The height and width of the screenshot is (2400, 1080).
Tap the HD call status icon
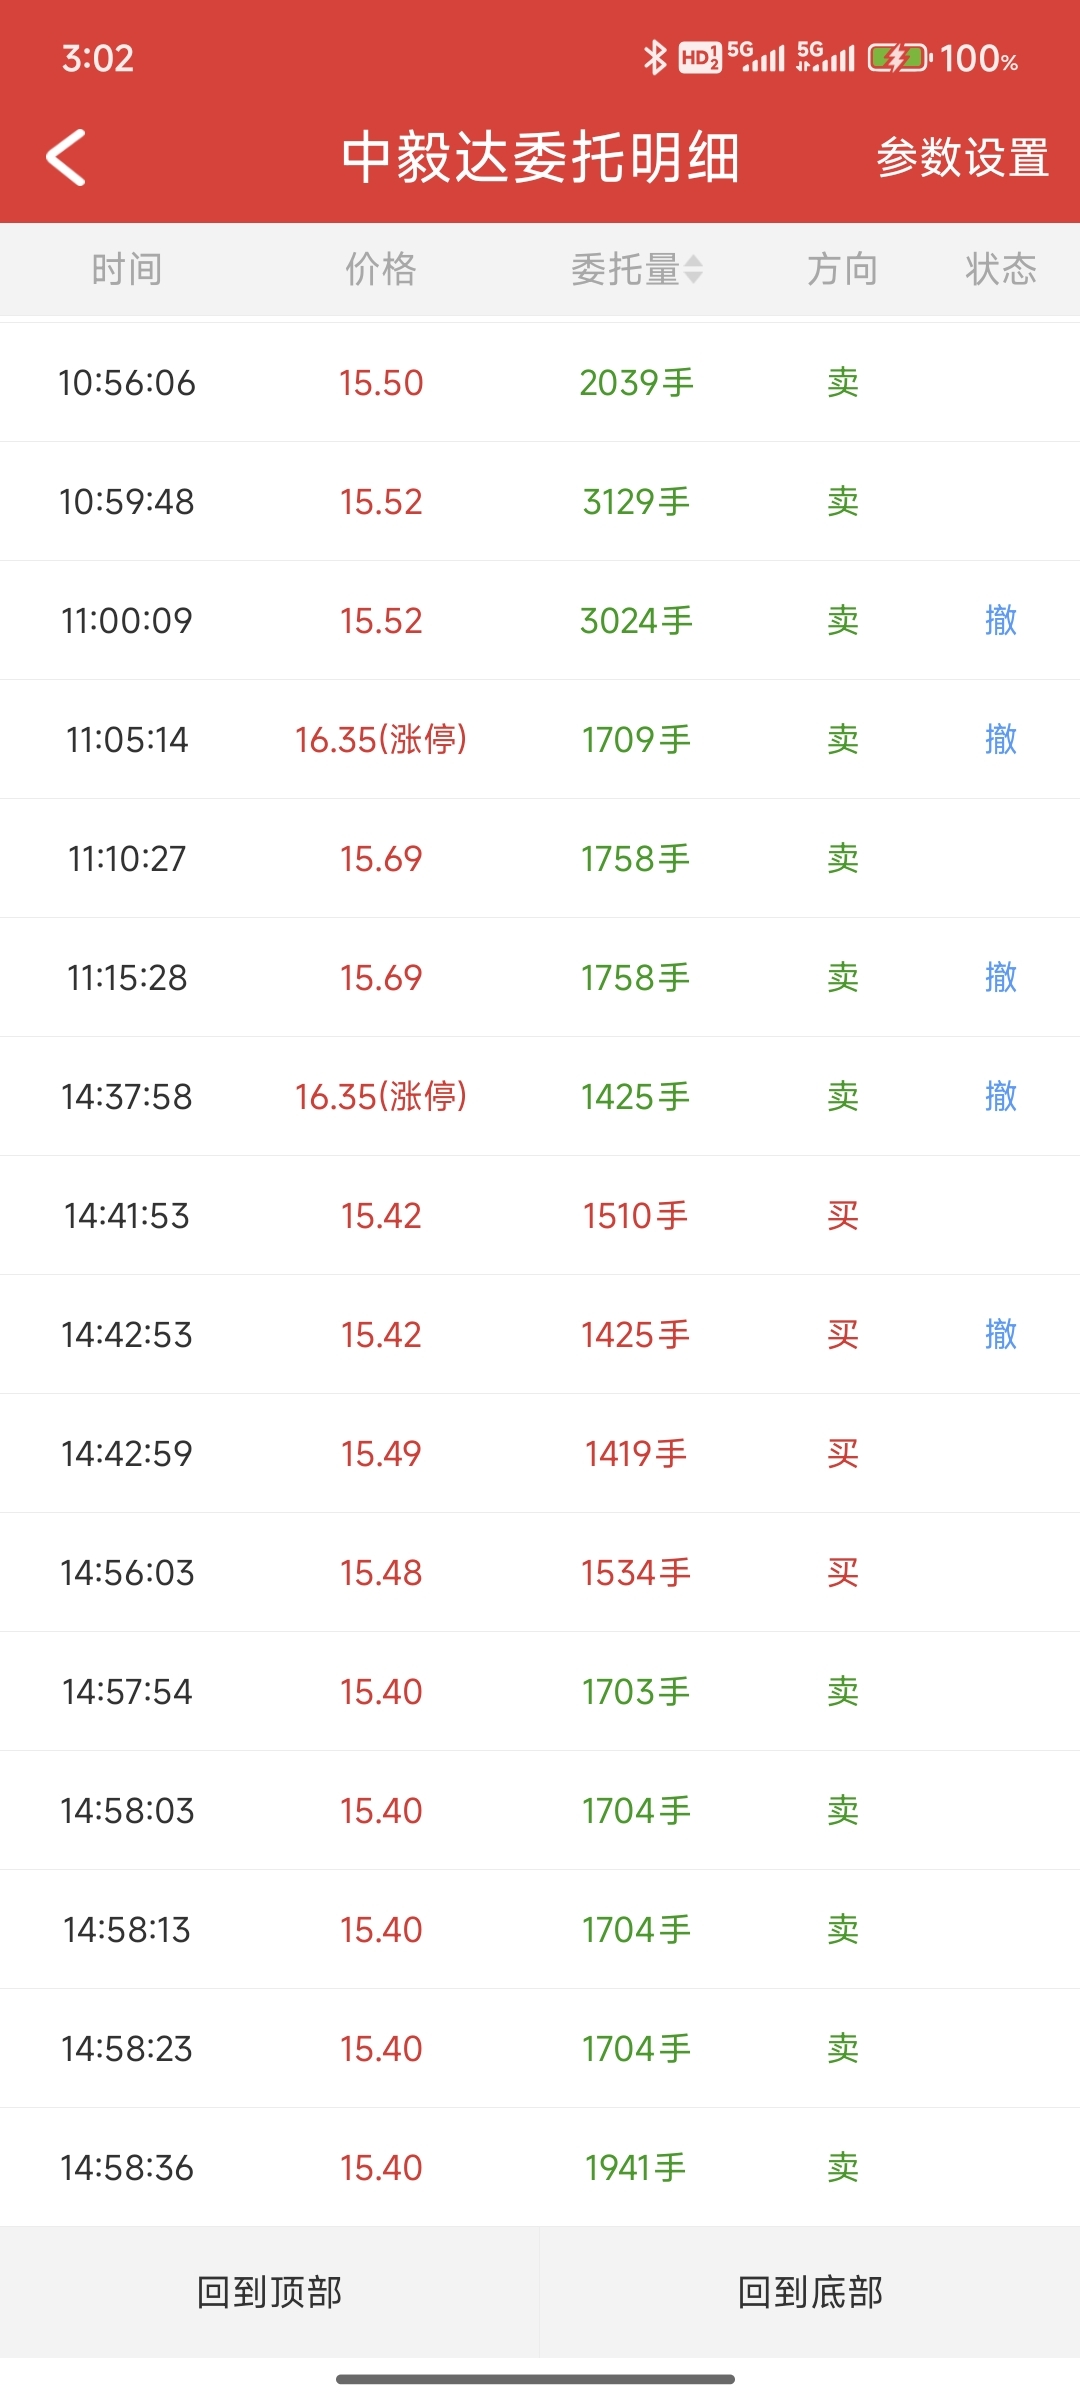pyautogui.click(x=700, y=58)
